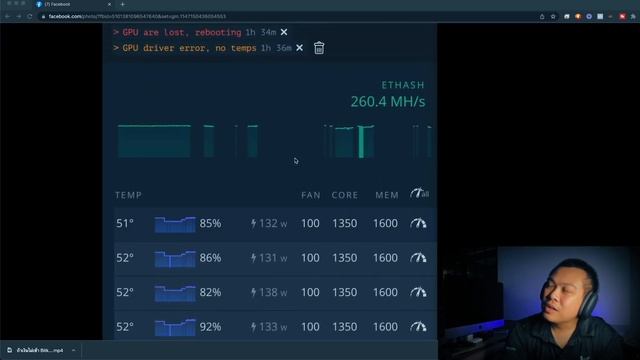Click the 132 w power reading

pyautogui.click(x=269, y=223)
